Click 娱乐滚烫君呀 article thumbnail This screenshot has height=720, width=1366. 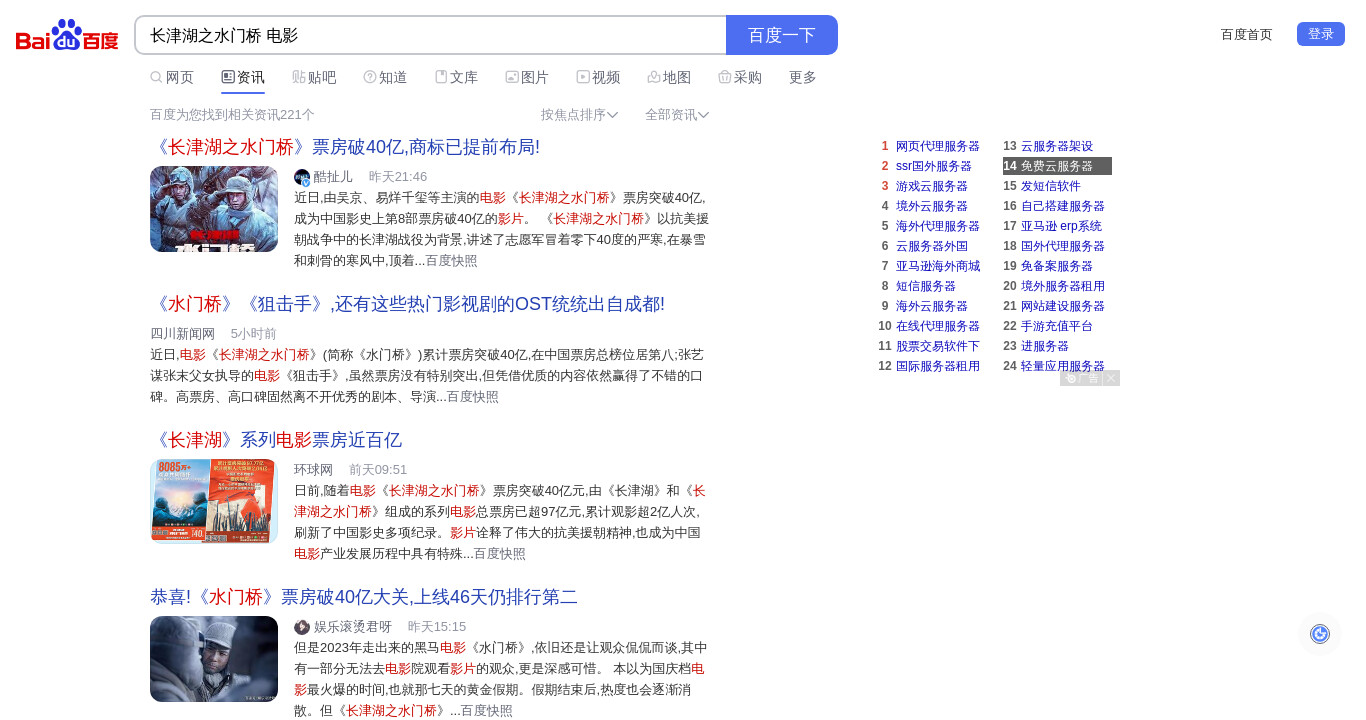tap(214, 659)
